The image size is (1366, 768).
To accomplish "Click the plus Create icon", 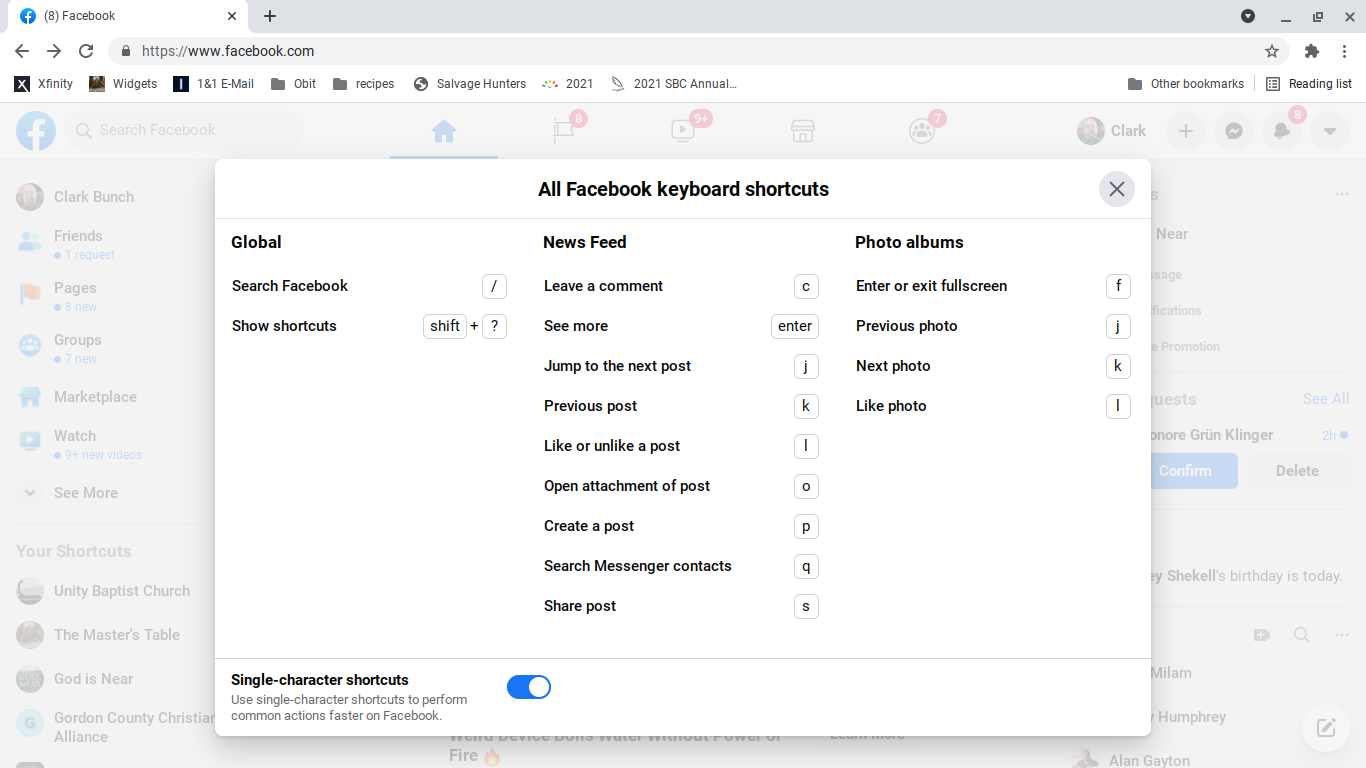I will coord(1186,131).
